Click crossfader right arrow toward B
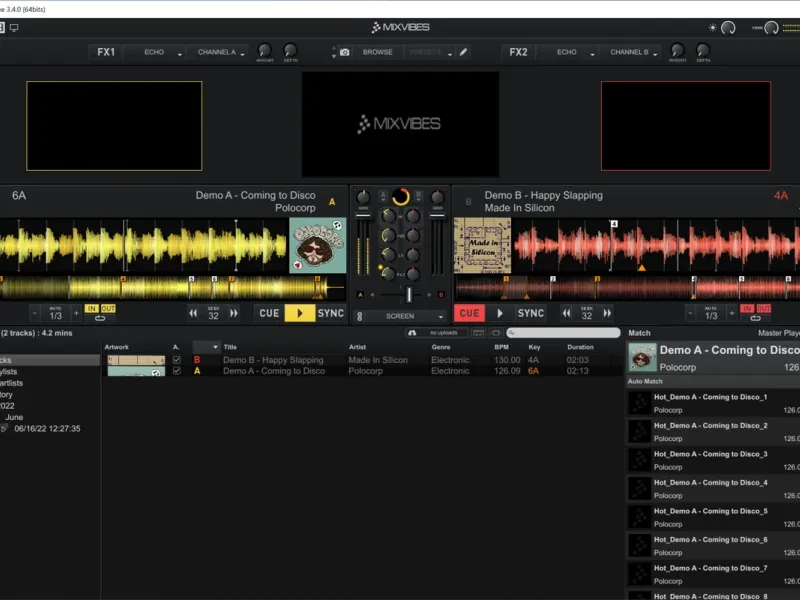The width and height of the screenshot is (800, 600). 429,295
